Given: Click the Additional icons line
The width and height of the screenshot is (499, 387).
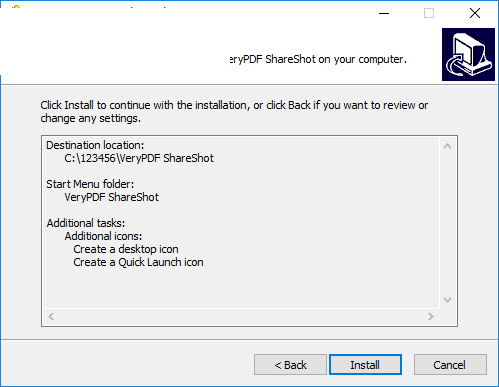Looking at the screenshot, I should [103, 236].
